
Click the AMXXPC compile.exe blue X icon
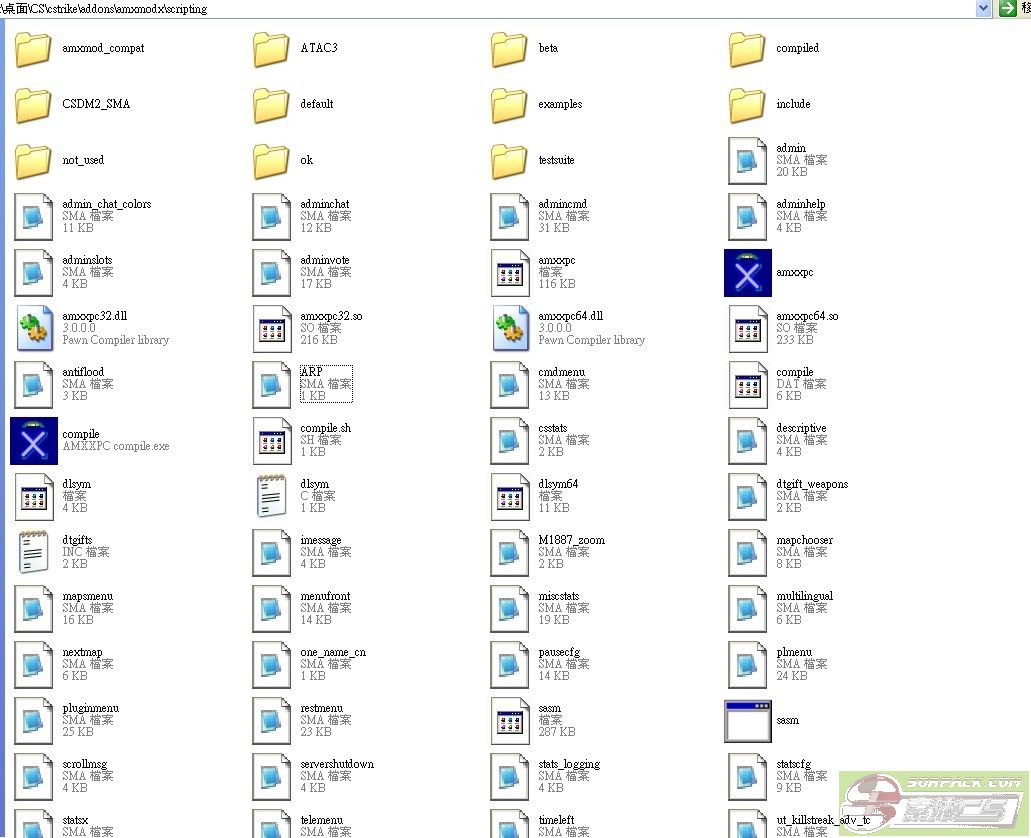(x=34, y=441)
